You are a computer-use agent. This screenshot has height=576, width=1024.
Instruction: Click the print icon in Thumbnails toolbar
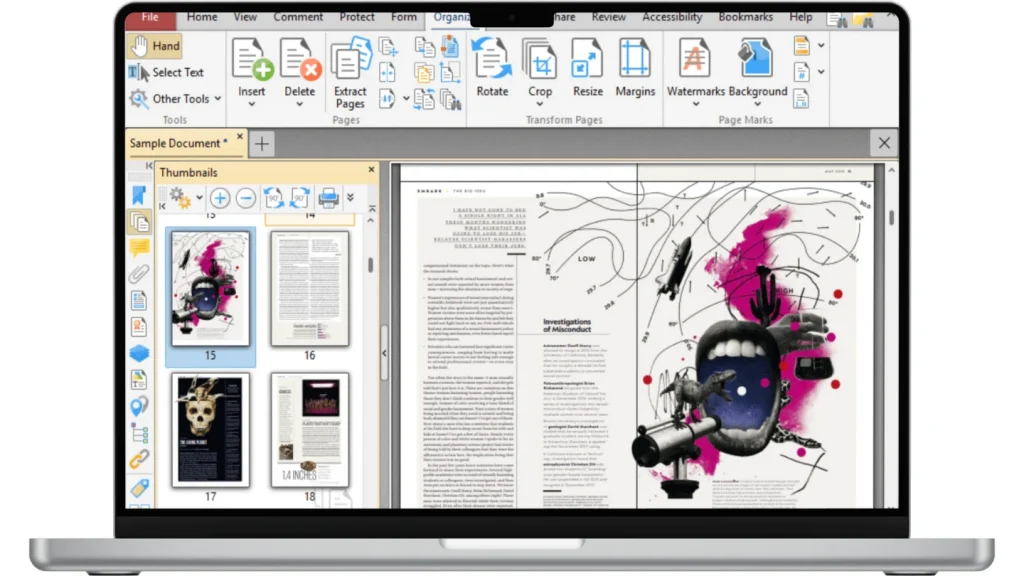click(x=328, y=198)
